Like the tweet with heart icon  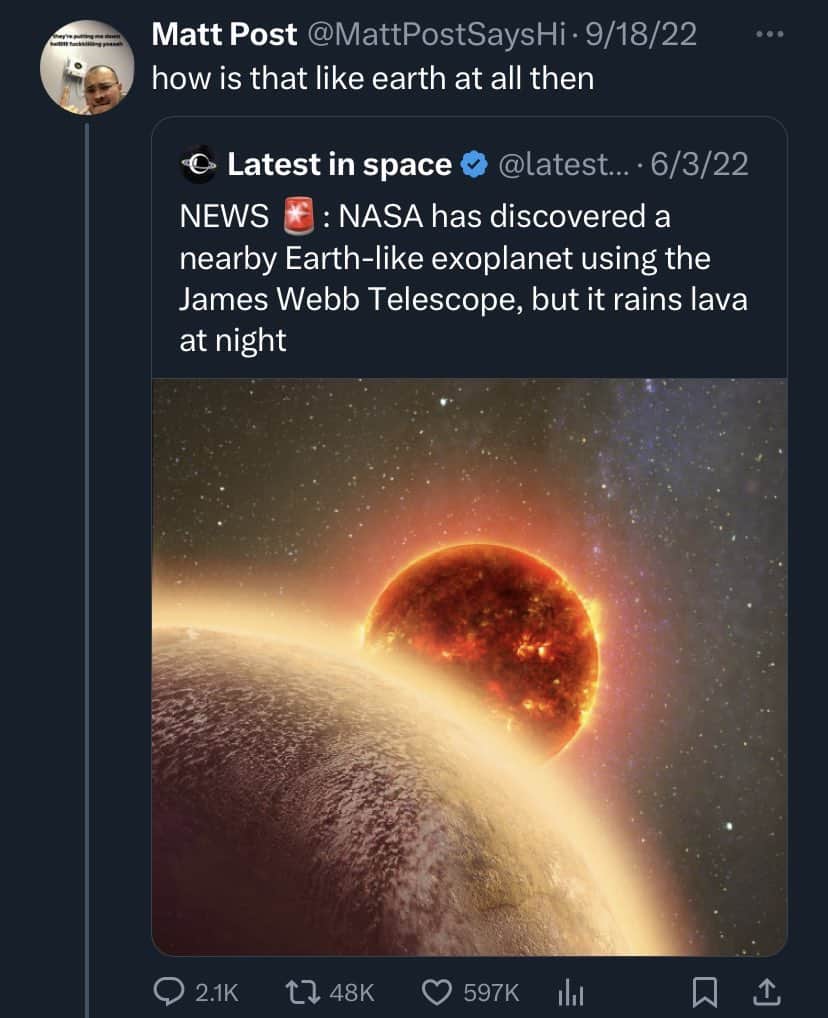(435, 991)
